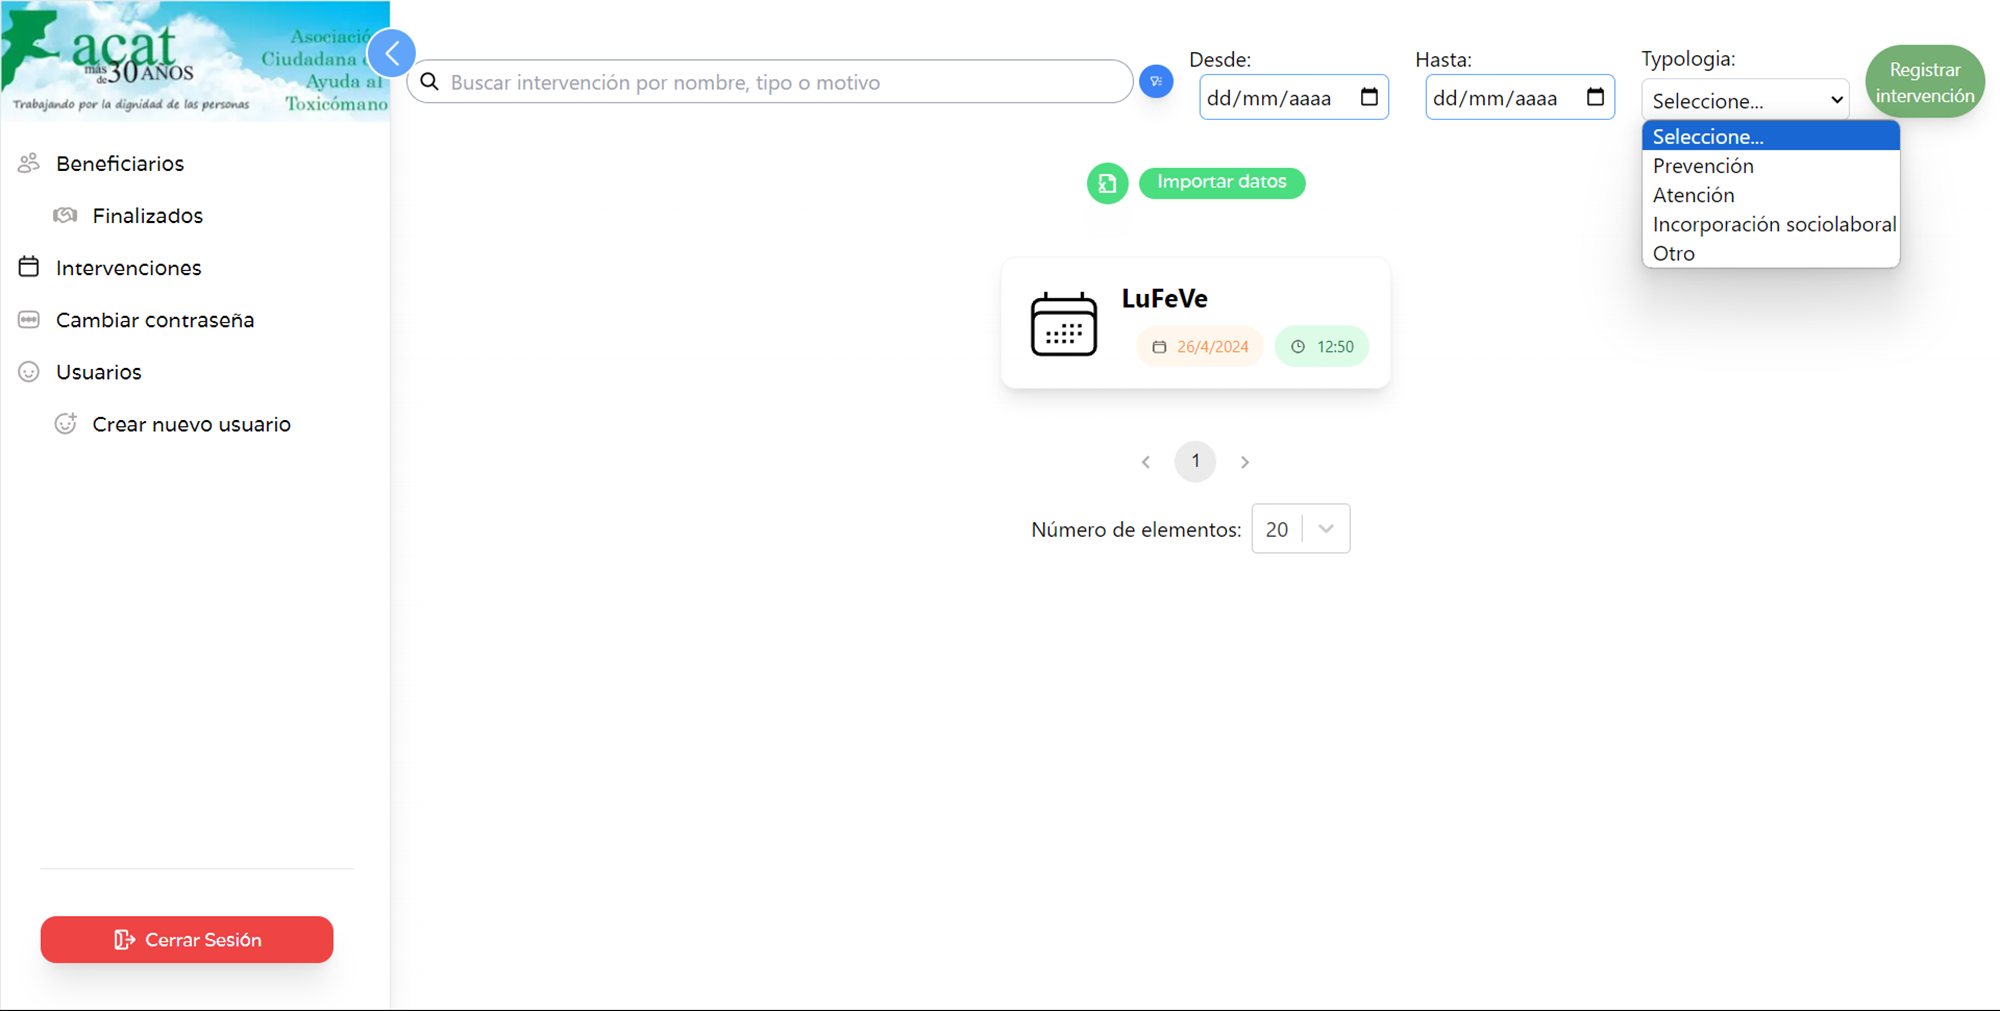
Task: Navigate to Intervenciones menu item
Action: [x=128, y=268]
